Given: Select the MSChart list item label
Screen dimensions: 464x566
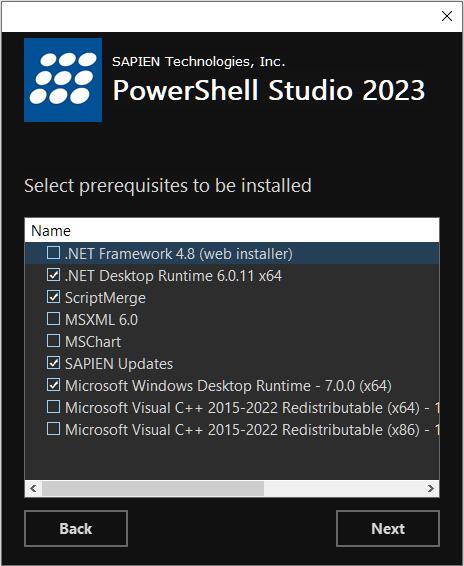Looking at the screenshot, I should [x=93, y=341].
